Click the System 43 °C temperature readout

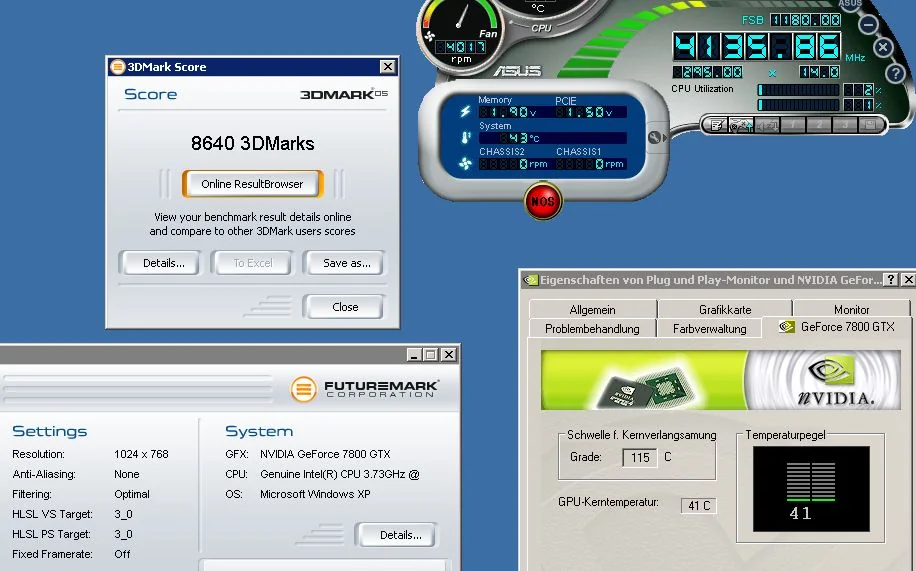[553, 138]
